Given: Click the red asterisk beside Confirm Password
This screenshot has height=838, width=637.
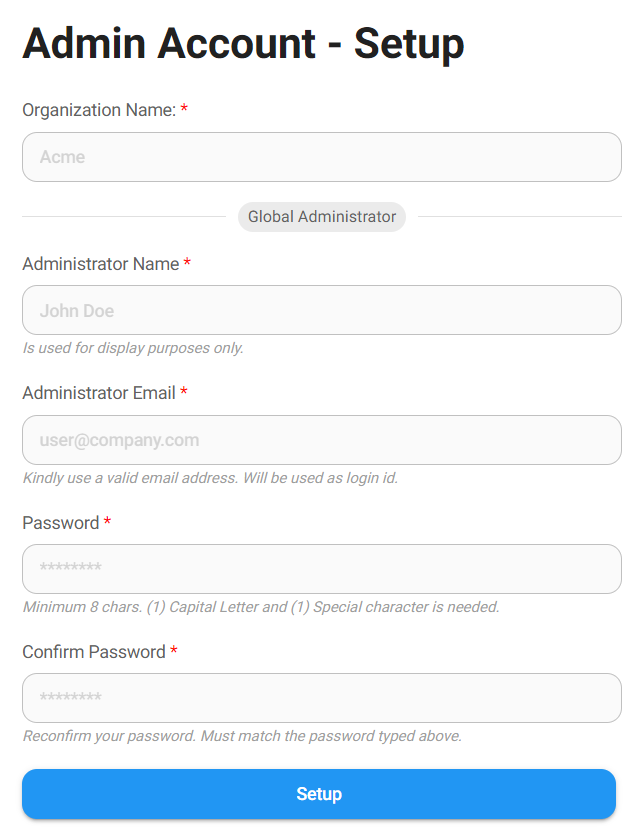Looking at the screenshot, I should (x=174, y=651).
